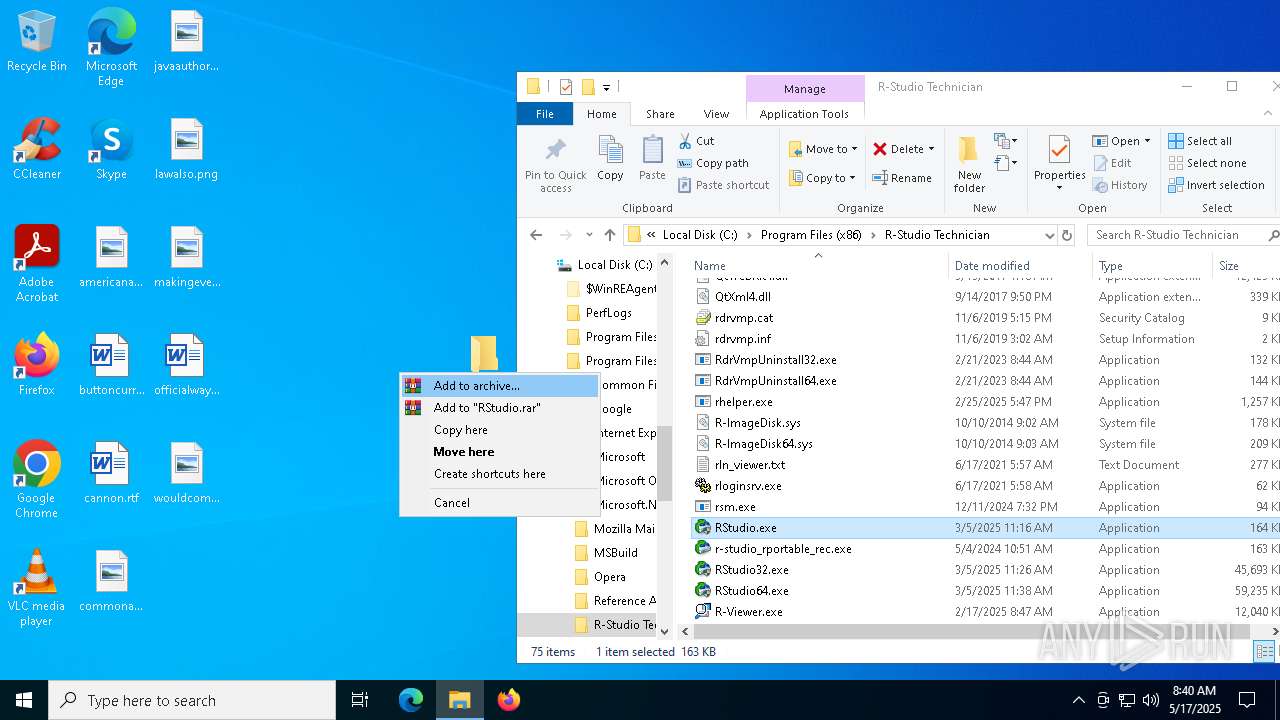Switch to the Share tab
This screenshot has height=720, width=1280.
click(660, 114)
